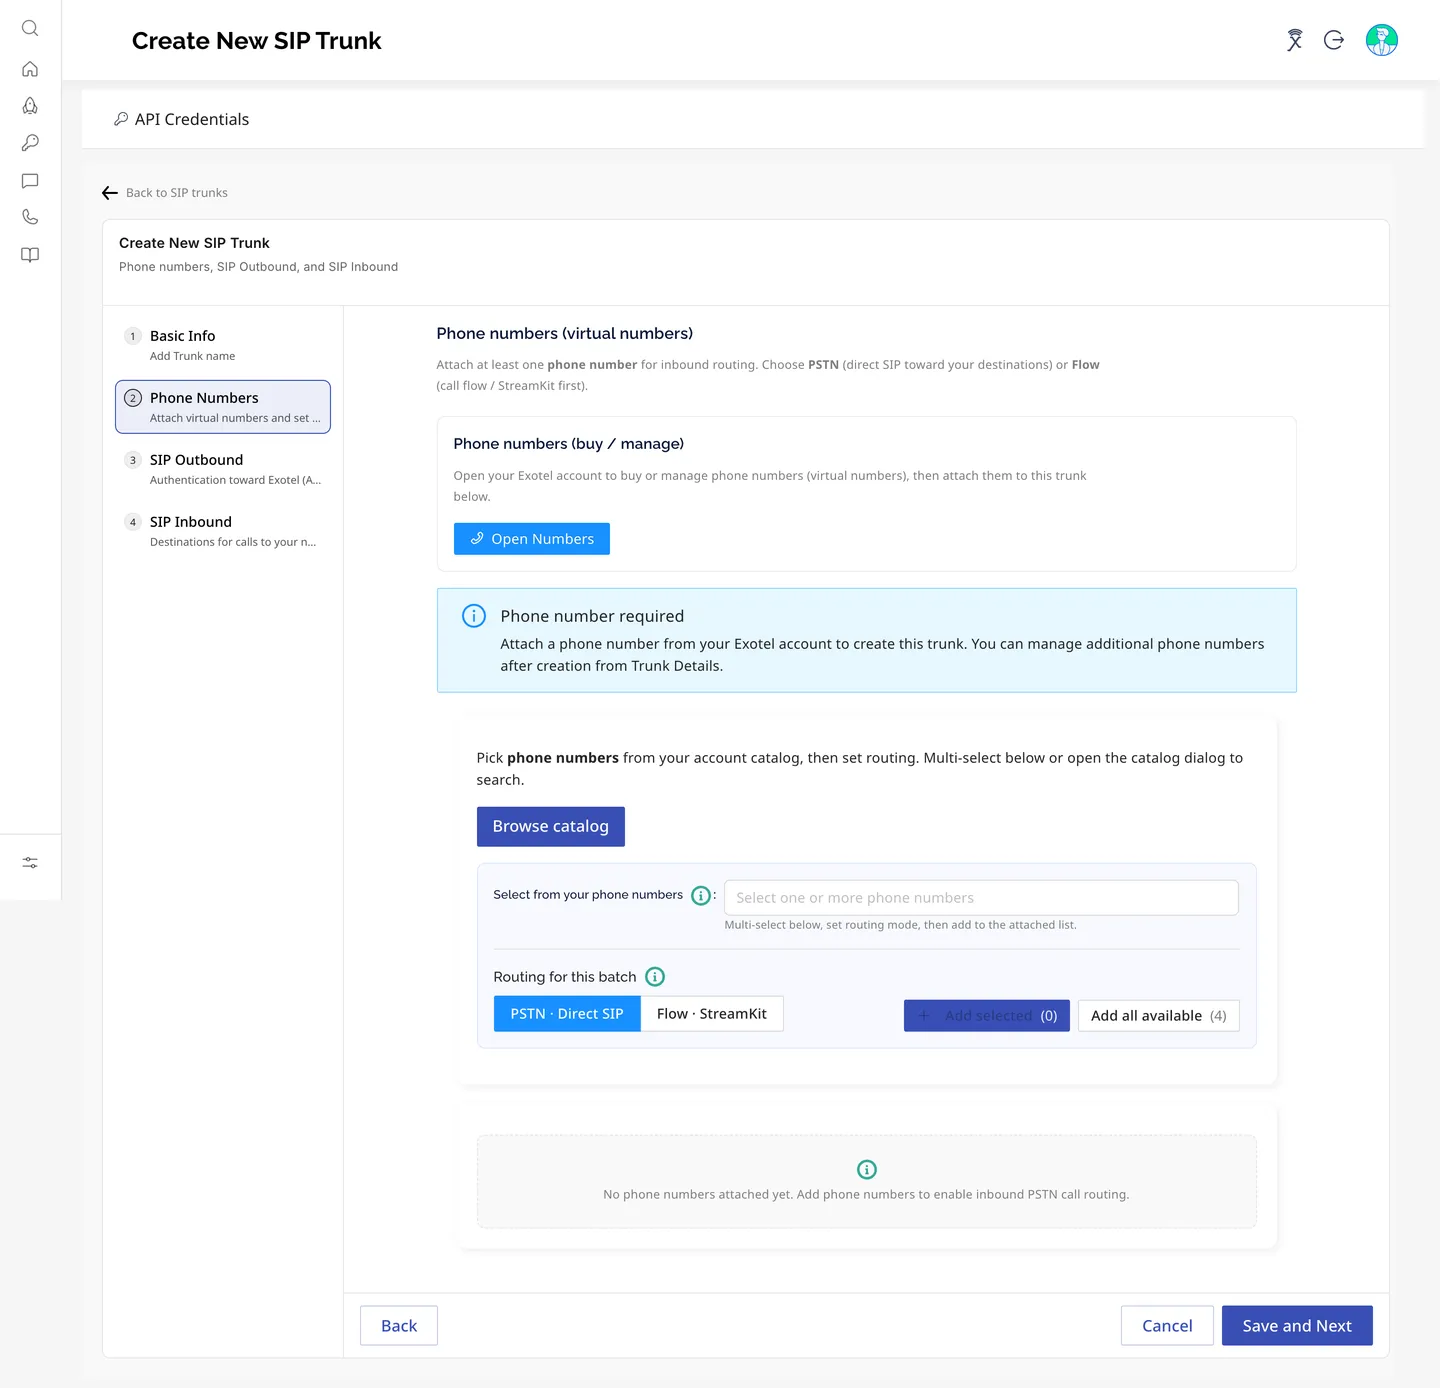Select Flow · StreamKit routing mode
Viewport: 1440px width, 1388px height.
click(712, 1014)
